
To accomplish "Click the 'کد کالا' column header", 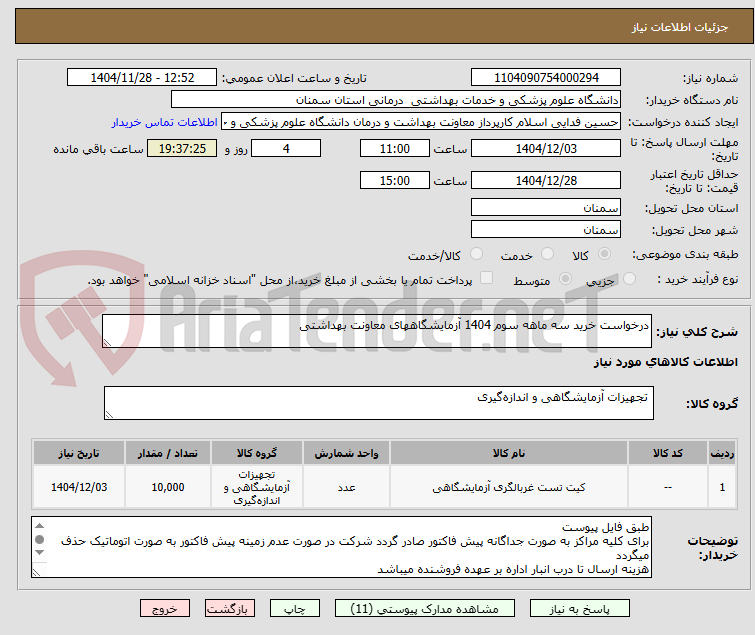I will (668, 453).
